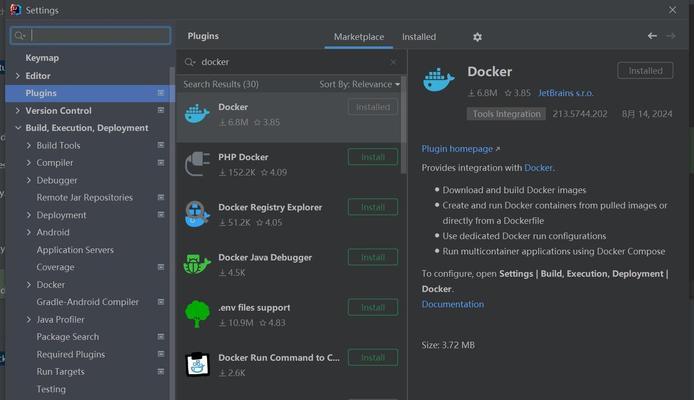Click the project-level marker beside Coverage
Image resolution: width=694 pixels, height=400 pixels.
(161, 267)
